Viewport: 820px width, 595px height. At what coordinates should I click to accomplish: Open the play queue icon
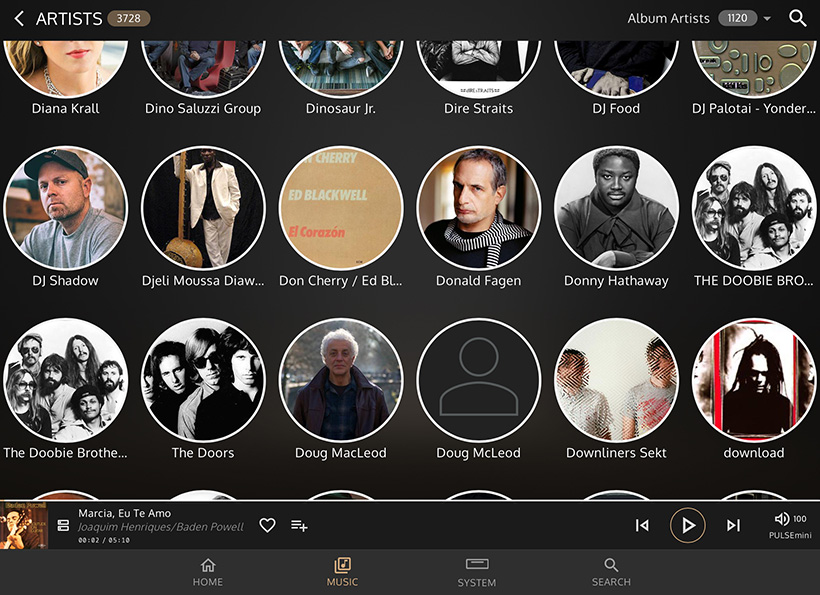pyautogui.click(x=63, y=525)
